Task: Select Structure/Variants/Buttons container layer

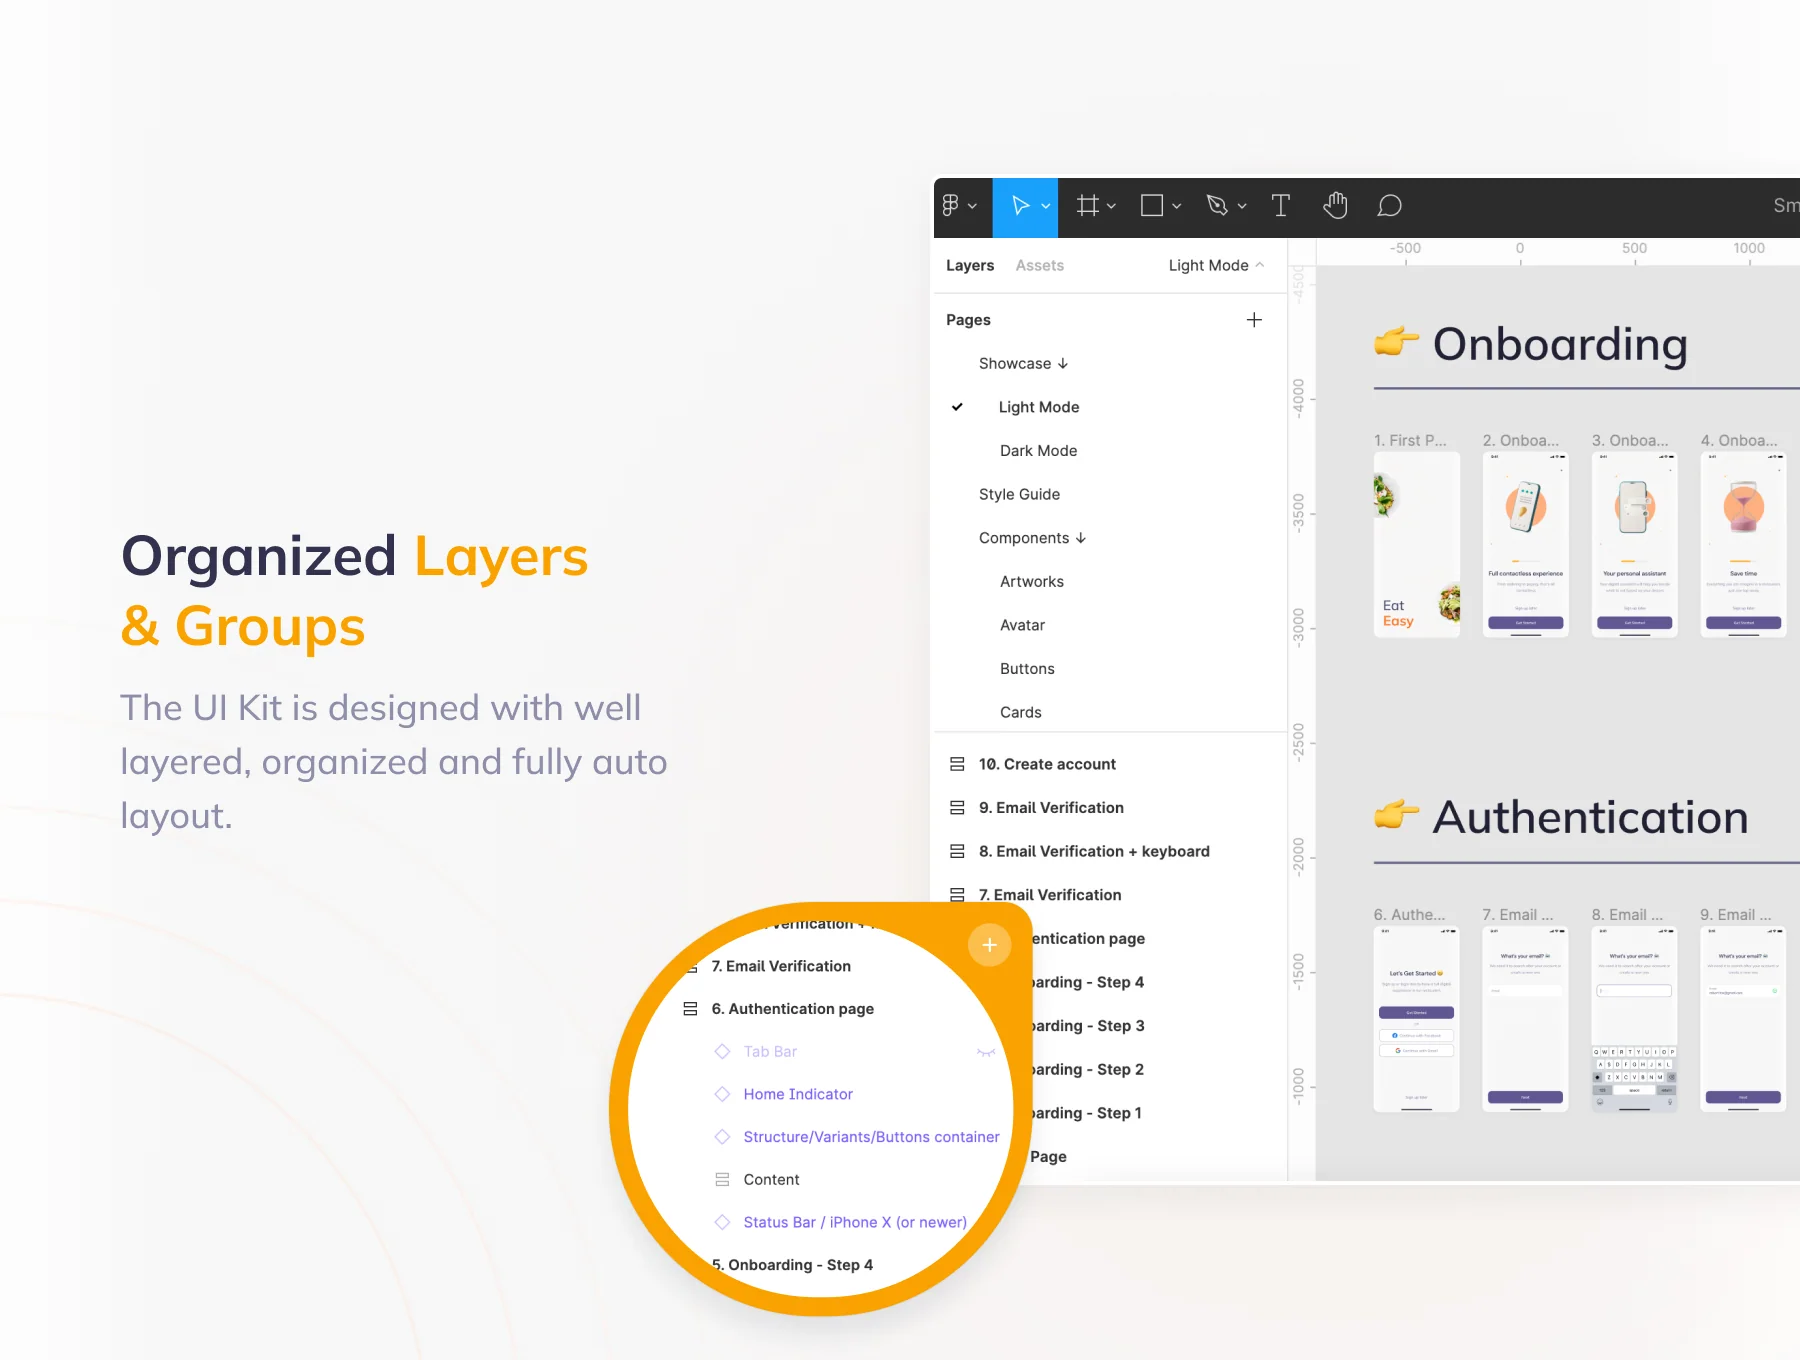Action: pos(871,1137)
